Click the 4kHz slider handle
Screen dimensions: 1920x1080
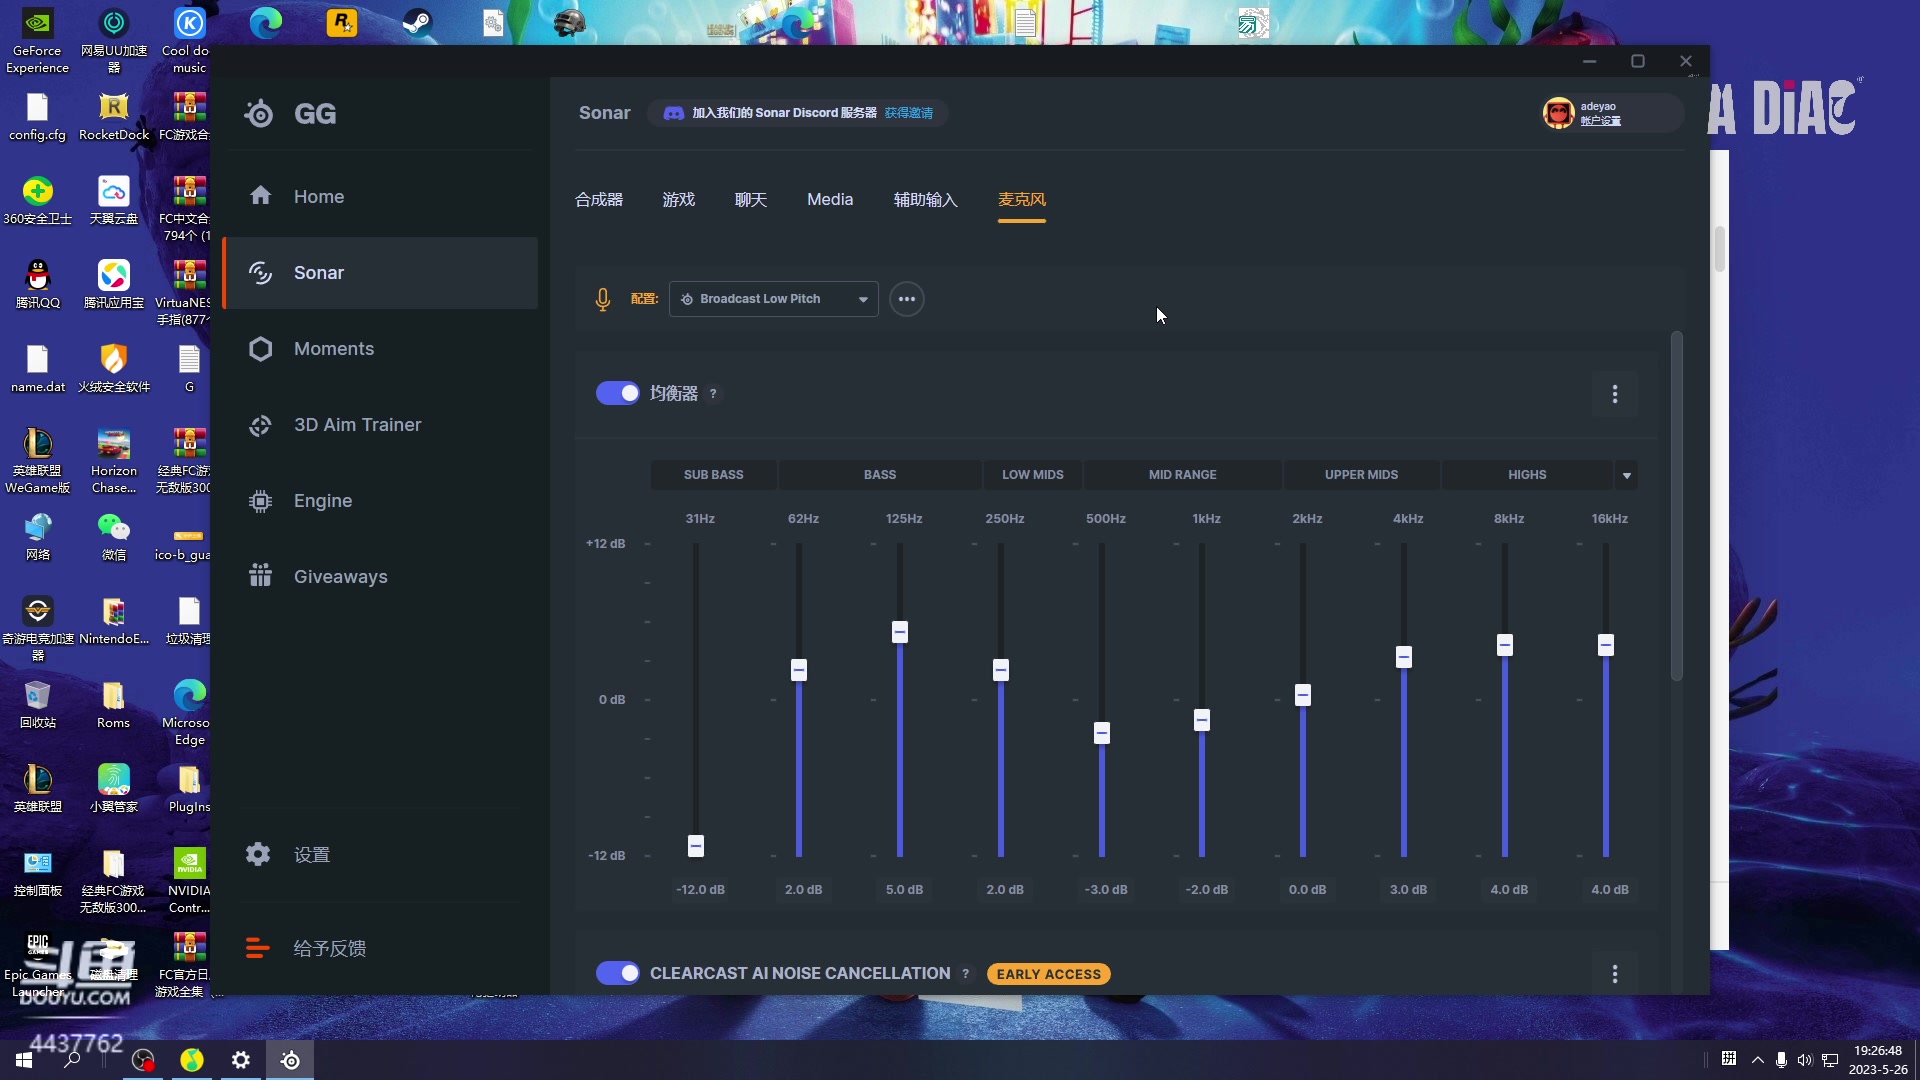(1404, 657)
